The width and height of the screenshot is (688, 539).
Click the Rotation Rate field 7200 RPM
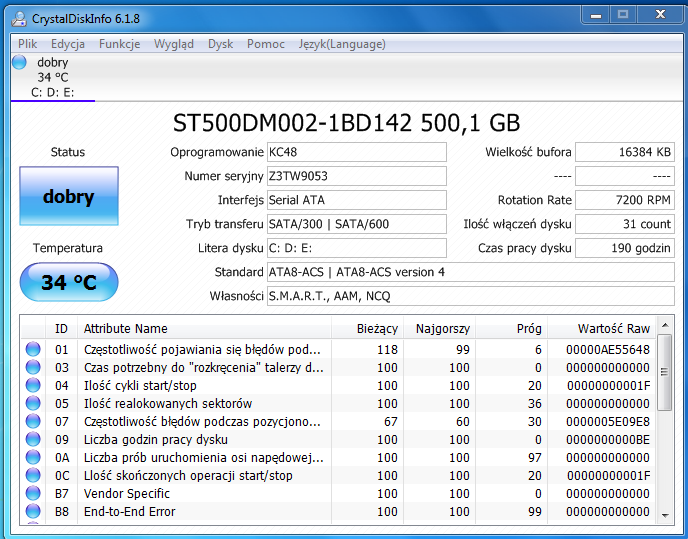(x=625, y=200)
